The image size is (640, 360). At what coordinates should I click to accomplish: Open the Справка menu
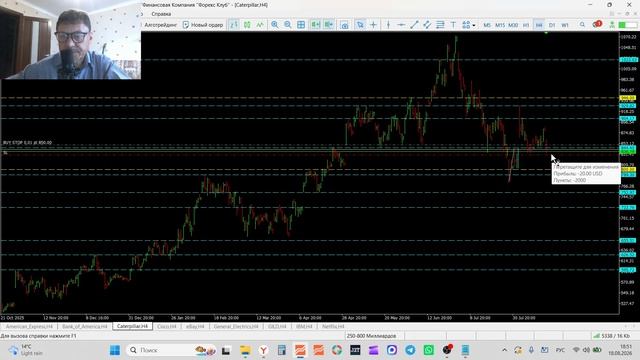pyautogui.click(x=161, y=14)
